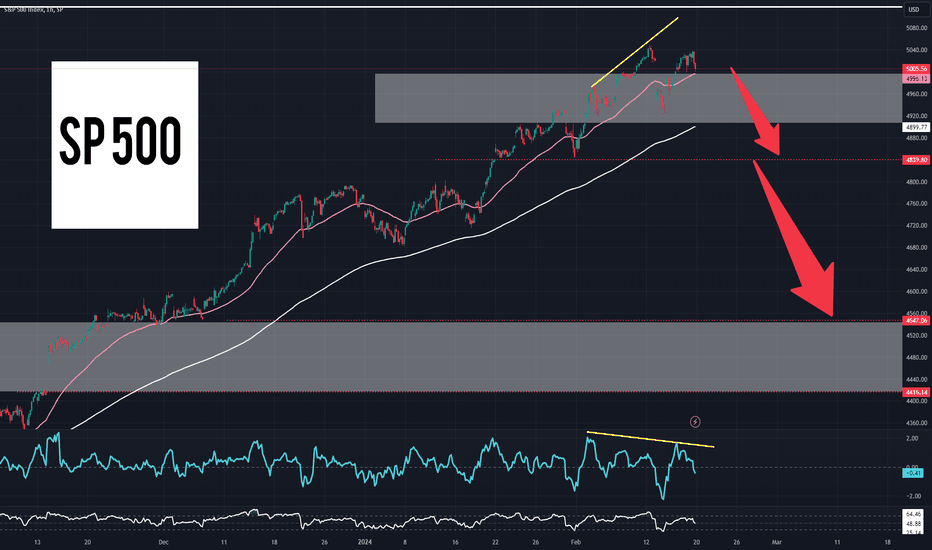Click the 4720.00 price scale tick

(x=917, y=225)
